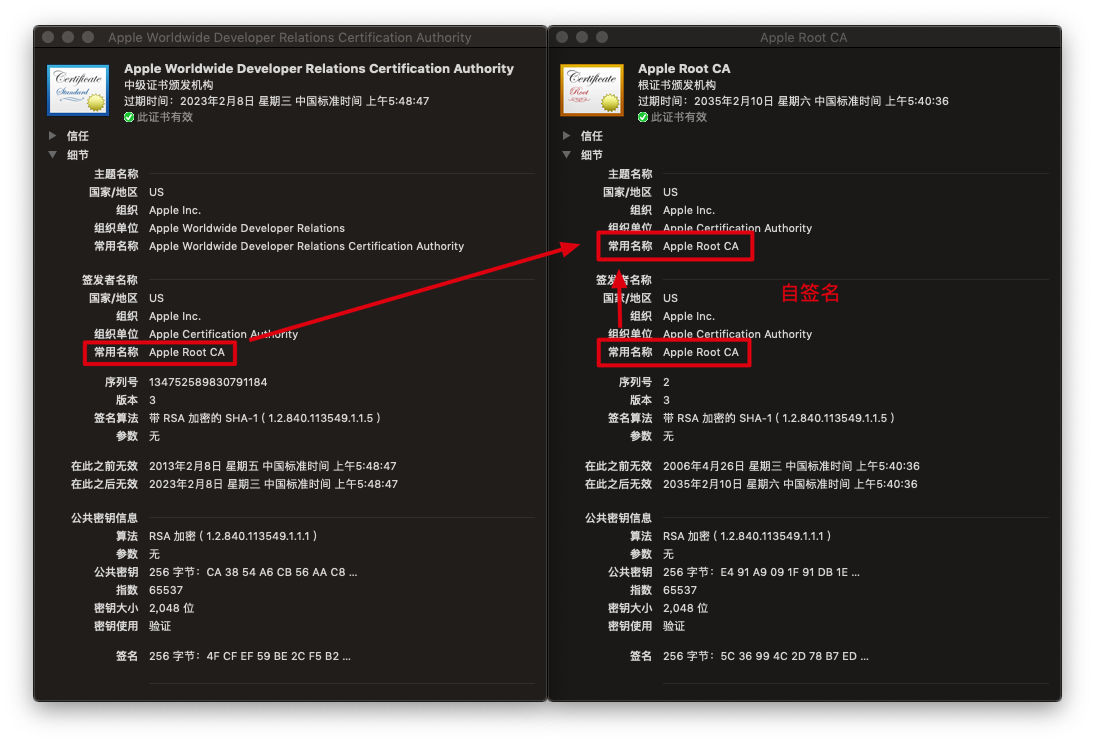Select WWDR common name value under 主题名称
The image size is (1095, 743).
click(307, 247)
